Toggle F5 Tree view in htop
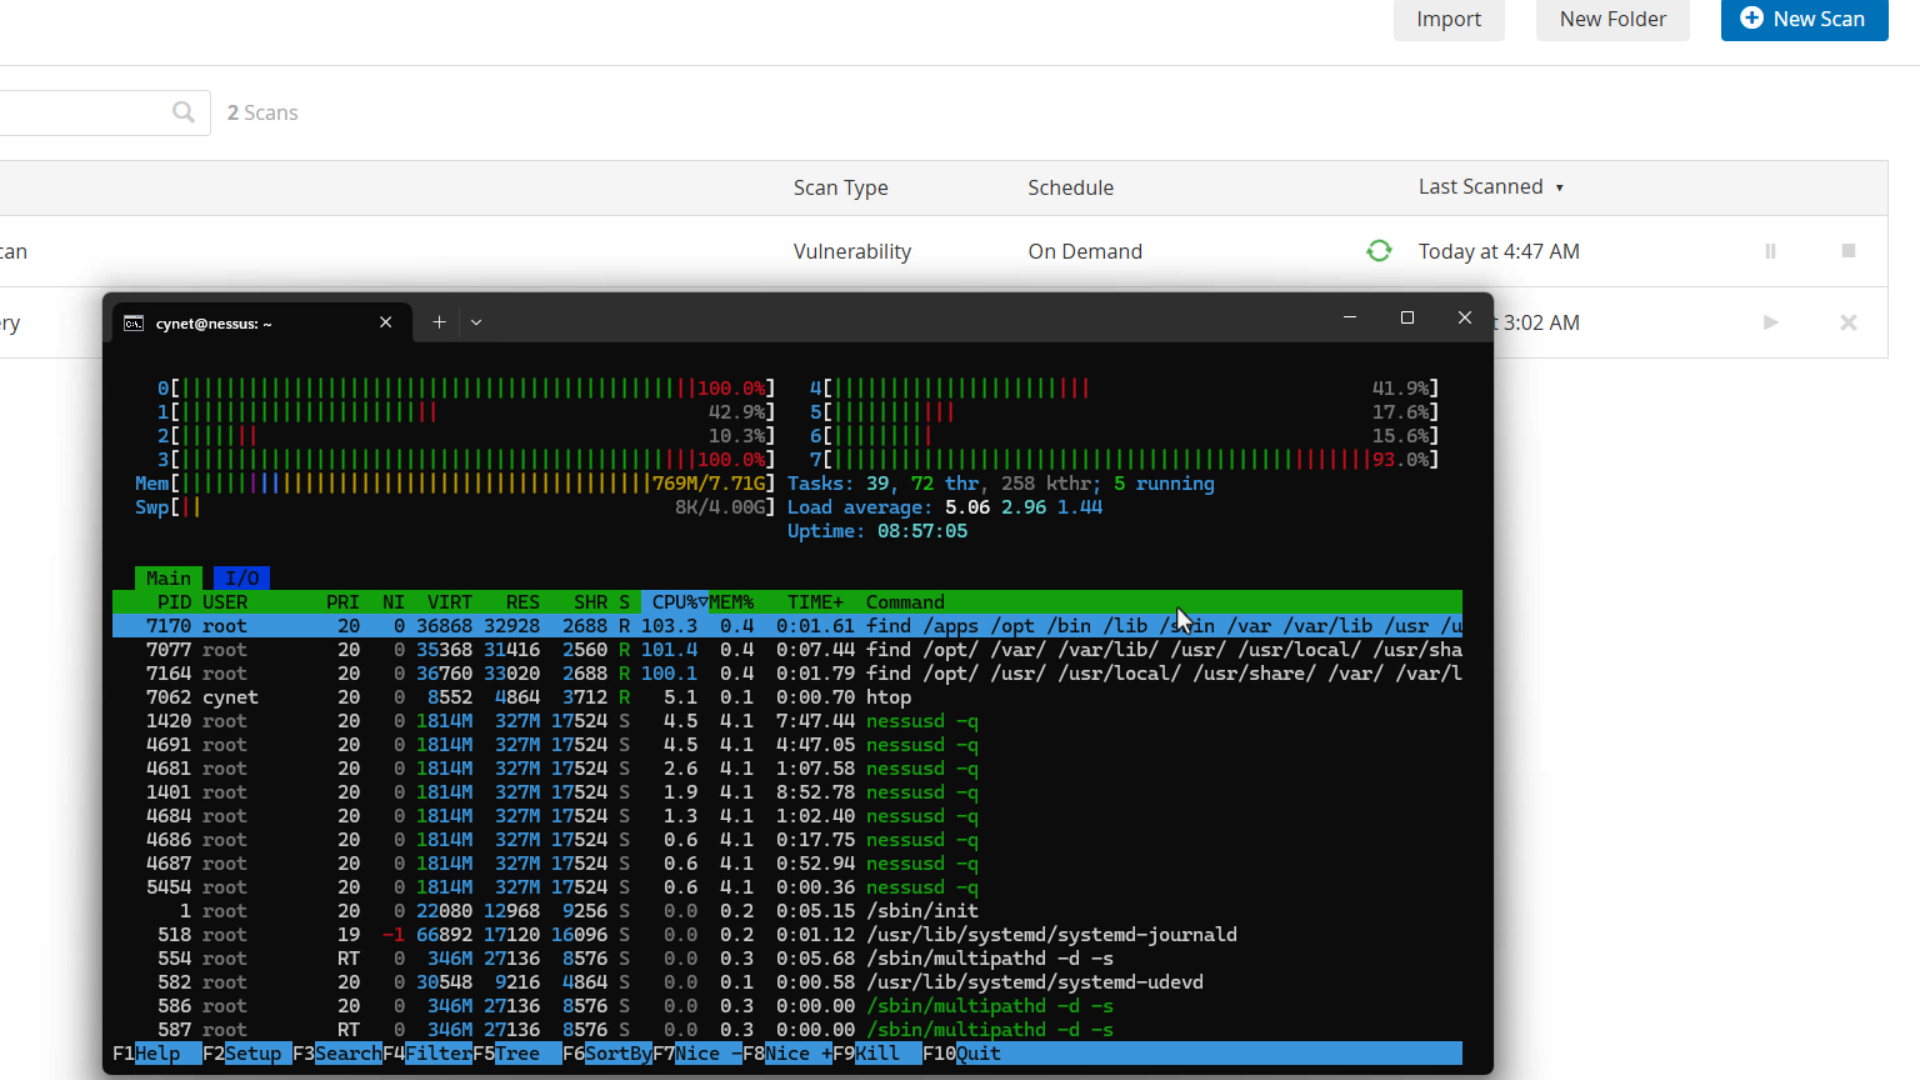 (x=516, y=1053)
